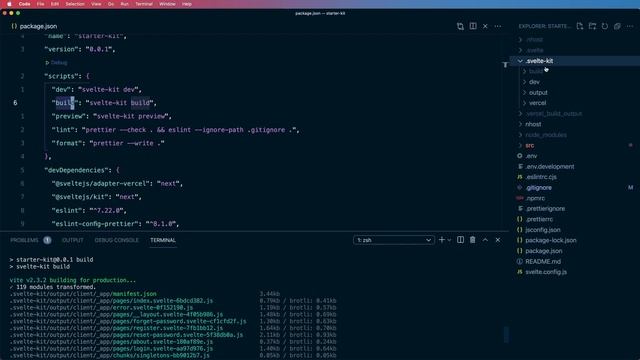
Task: Open the Selection menu
Action: pyautogui.click(x=75, y=4)
